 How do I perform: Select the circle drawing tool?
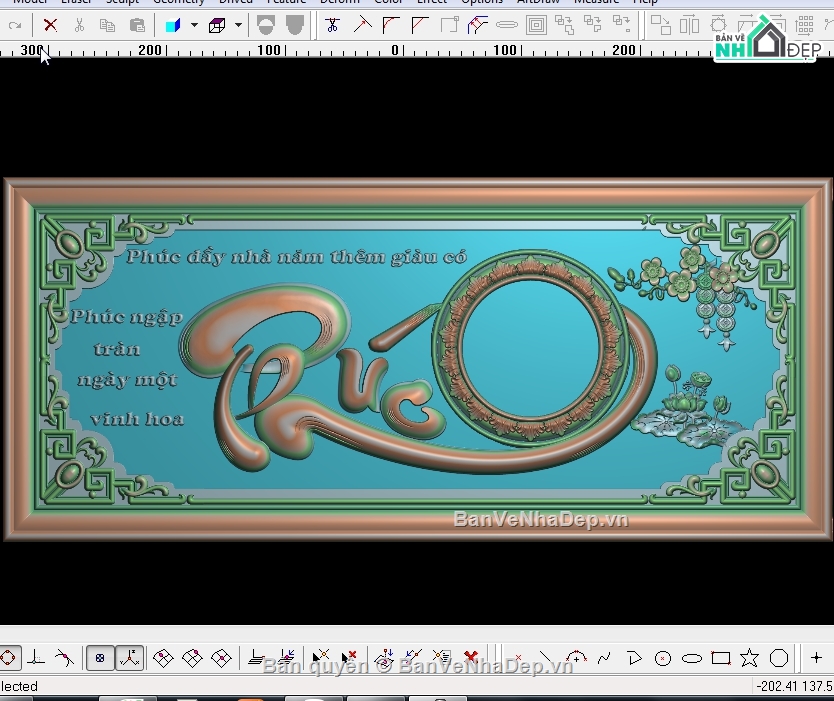[663, 658]
